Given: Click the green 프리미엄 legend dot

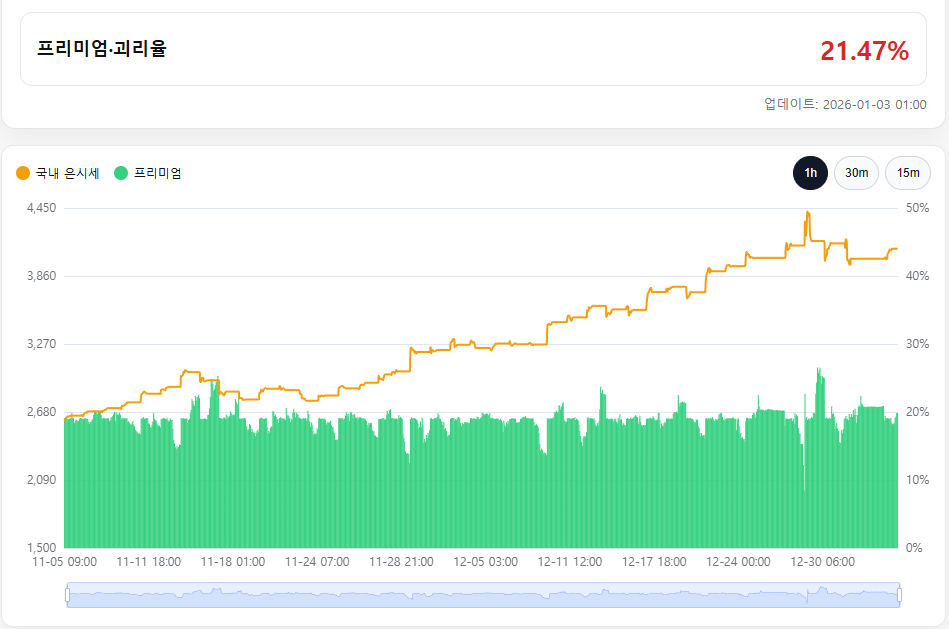Looking at the screenshot, I should [x=121, y=173].
